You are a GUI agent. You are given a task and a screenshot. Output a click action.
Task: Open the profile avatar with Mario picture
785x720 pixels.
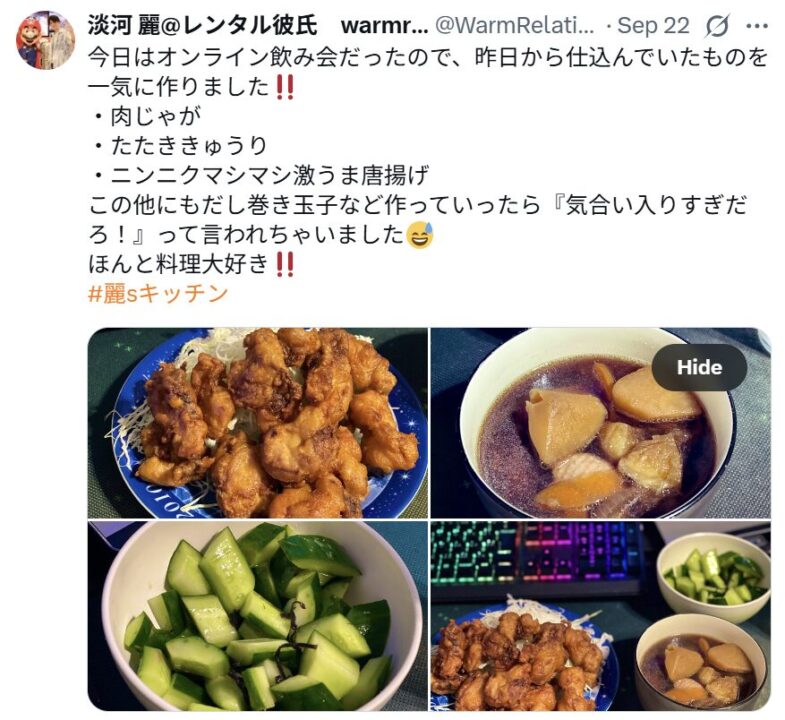[x=46, y=40]
